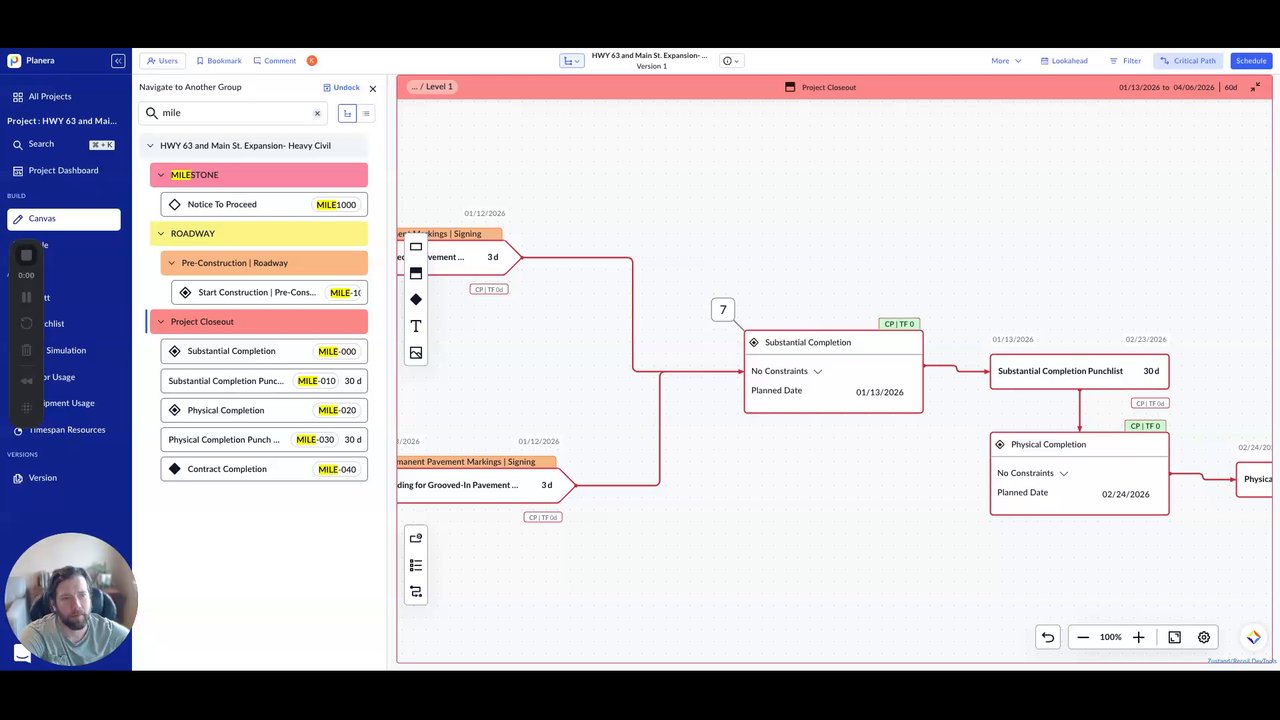Select the Text tool

pos(416,326)
